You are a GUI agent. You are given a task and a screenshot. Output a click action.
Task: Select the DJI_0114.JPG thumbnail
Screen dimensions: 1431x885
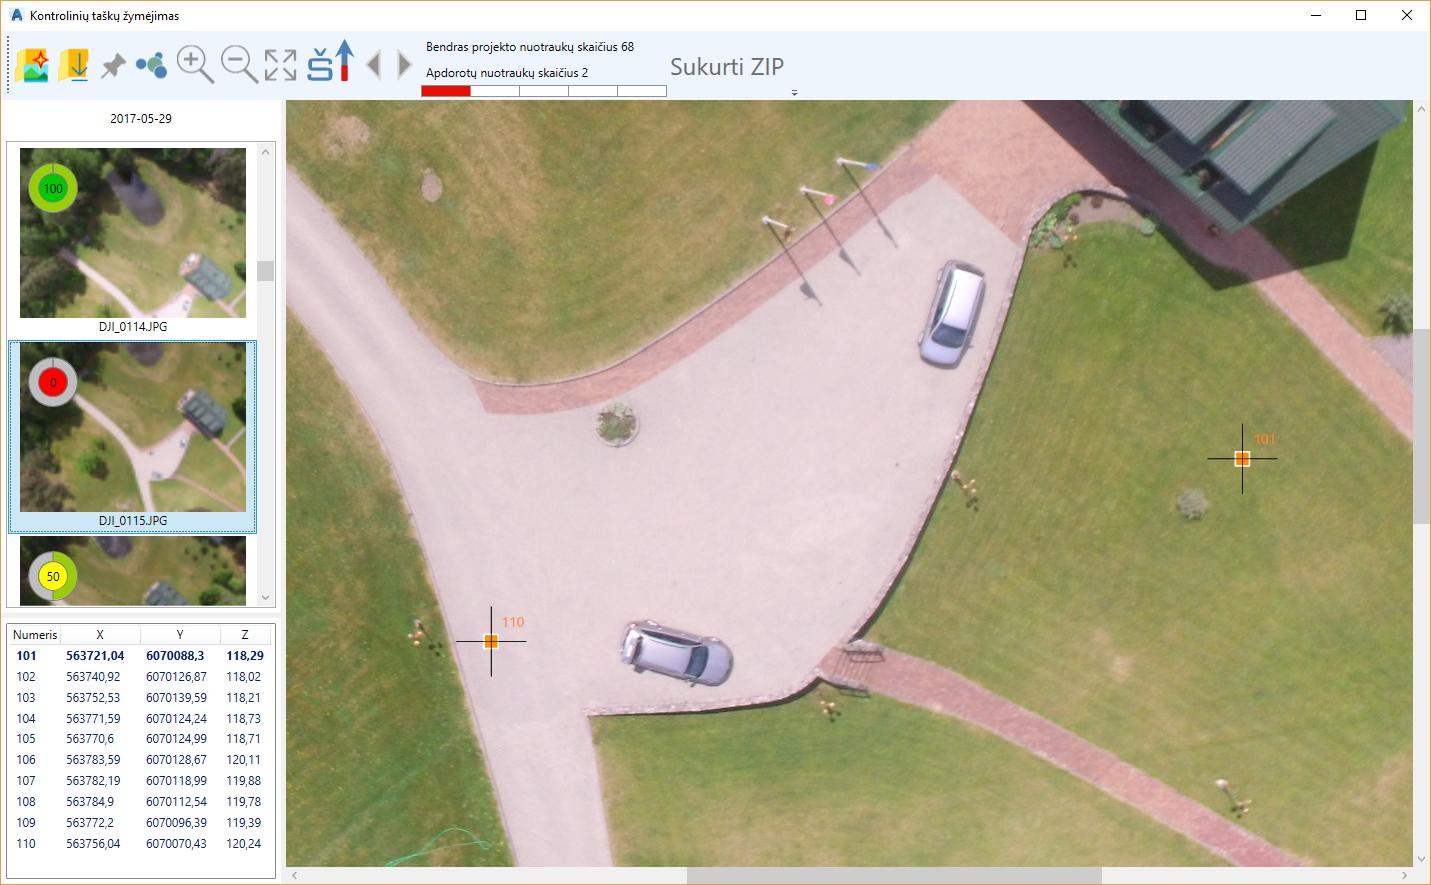[x=133, y=233]
